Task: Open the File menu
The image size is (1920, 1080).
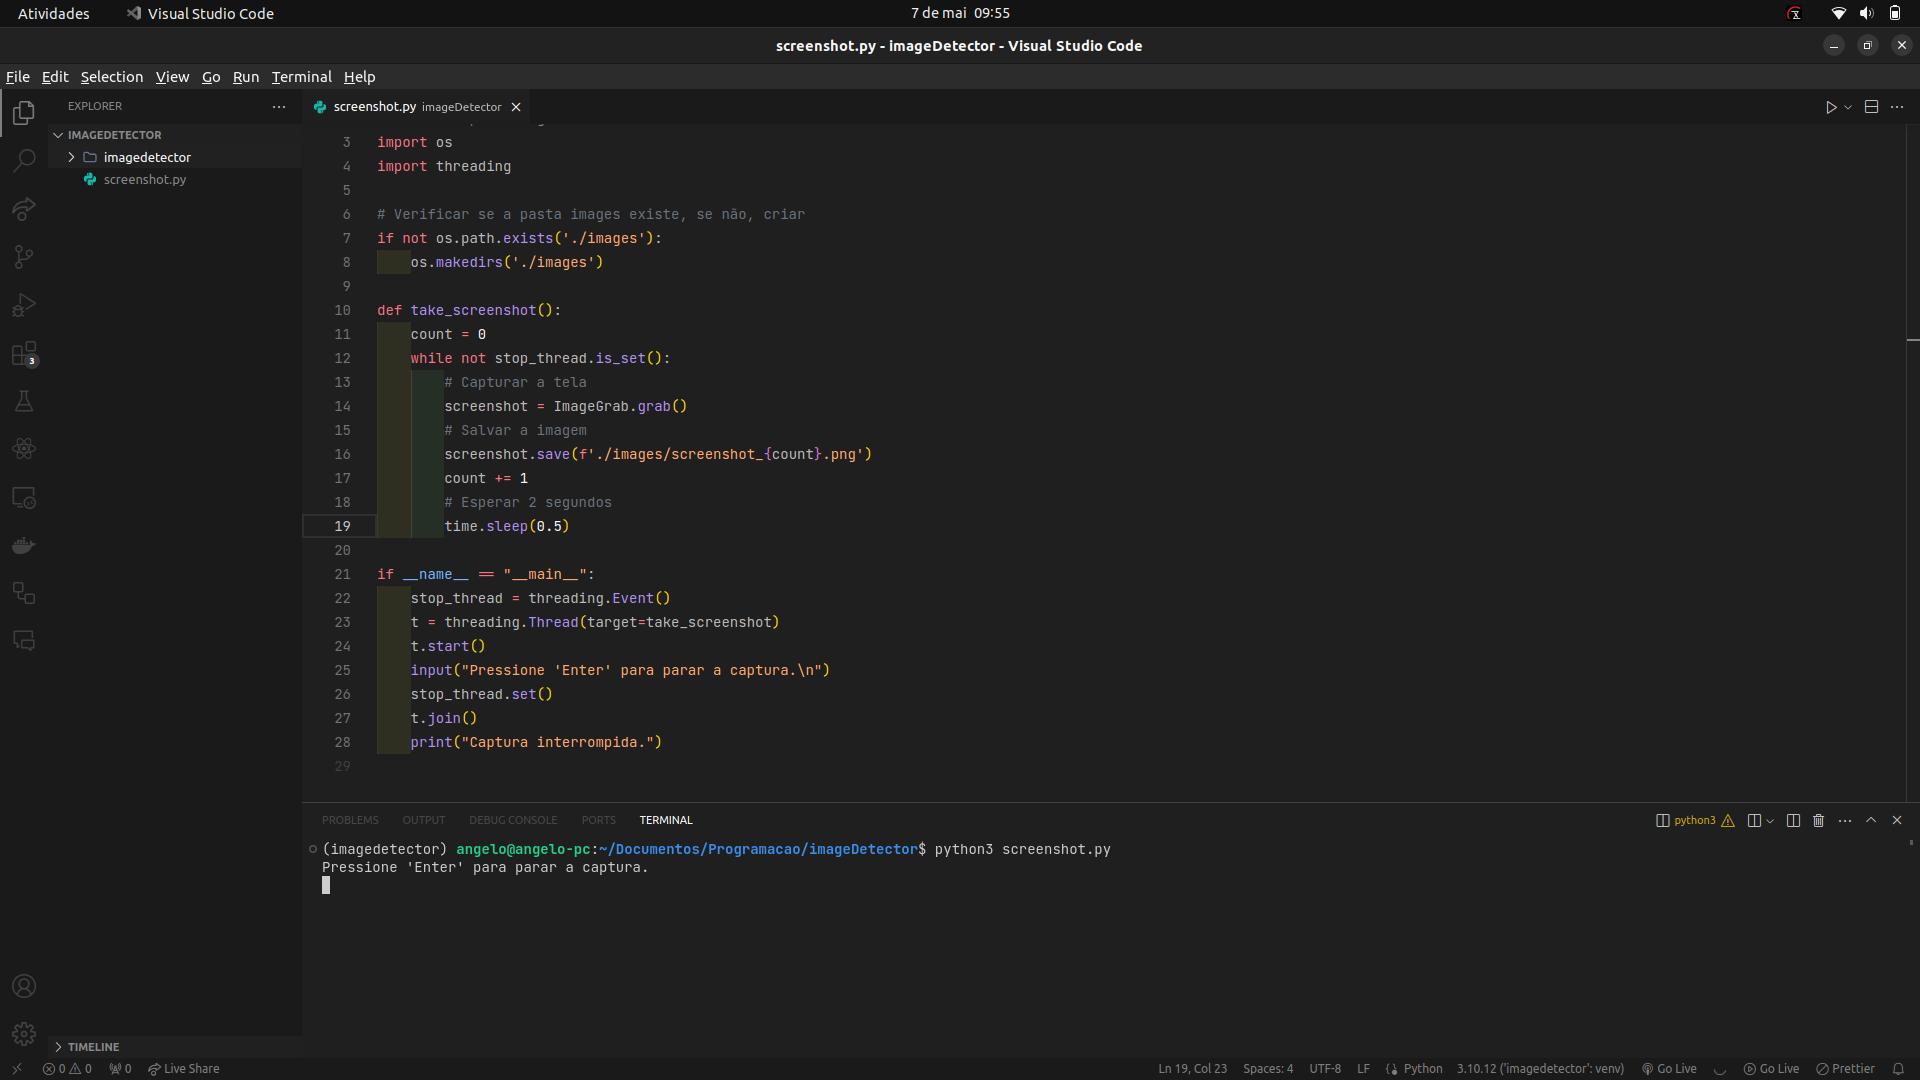Action: tap(18, 77)
